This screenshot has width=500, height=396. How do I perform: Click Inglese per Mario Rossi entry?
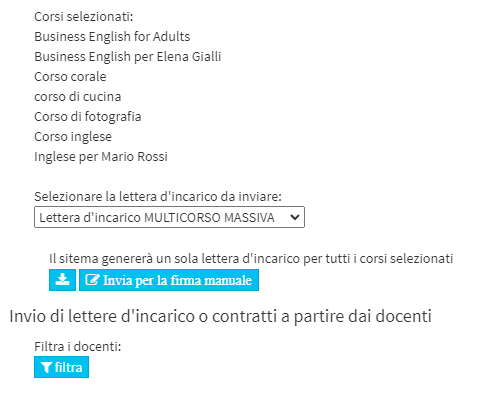[x=101, y=157]
